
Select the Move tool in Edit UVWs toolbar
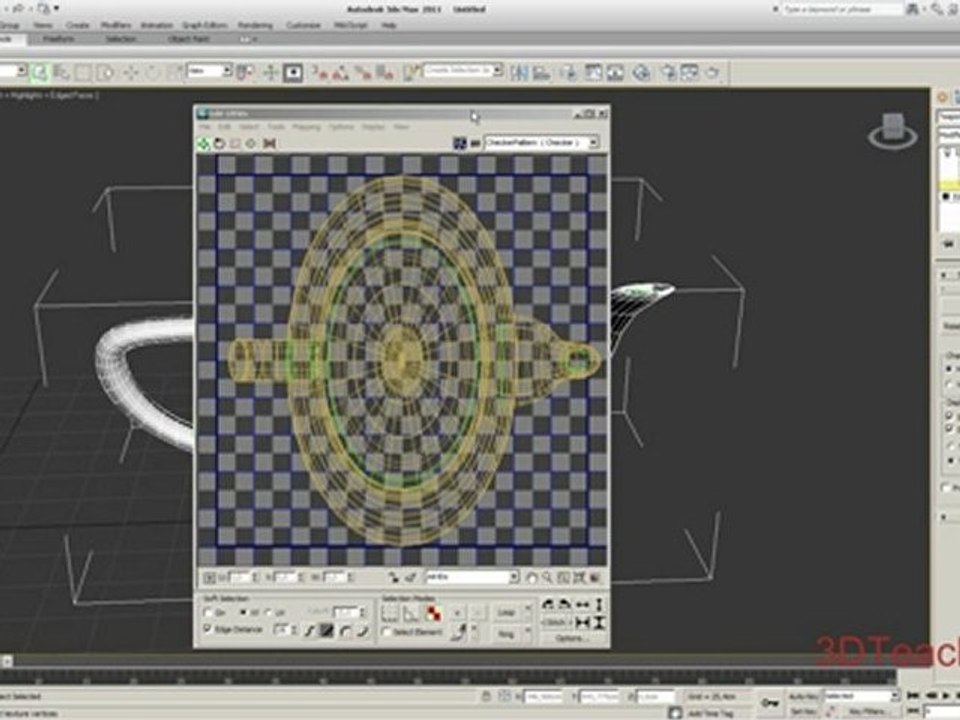click(x=203, y=143)
